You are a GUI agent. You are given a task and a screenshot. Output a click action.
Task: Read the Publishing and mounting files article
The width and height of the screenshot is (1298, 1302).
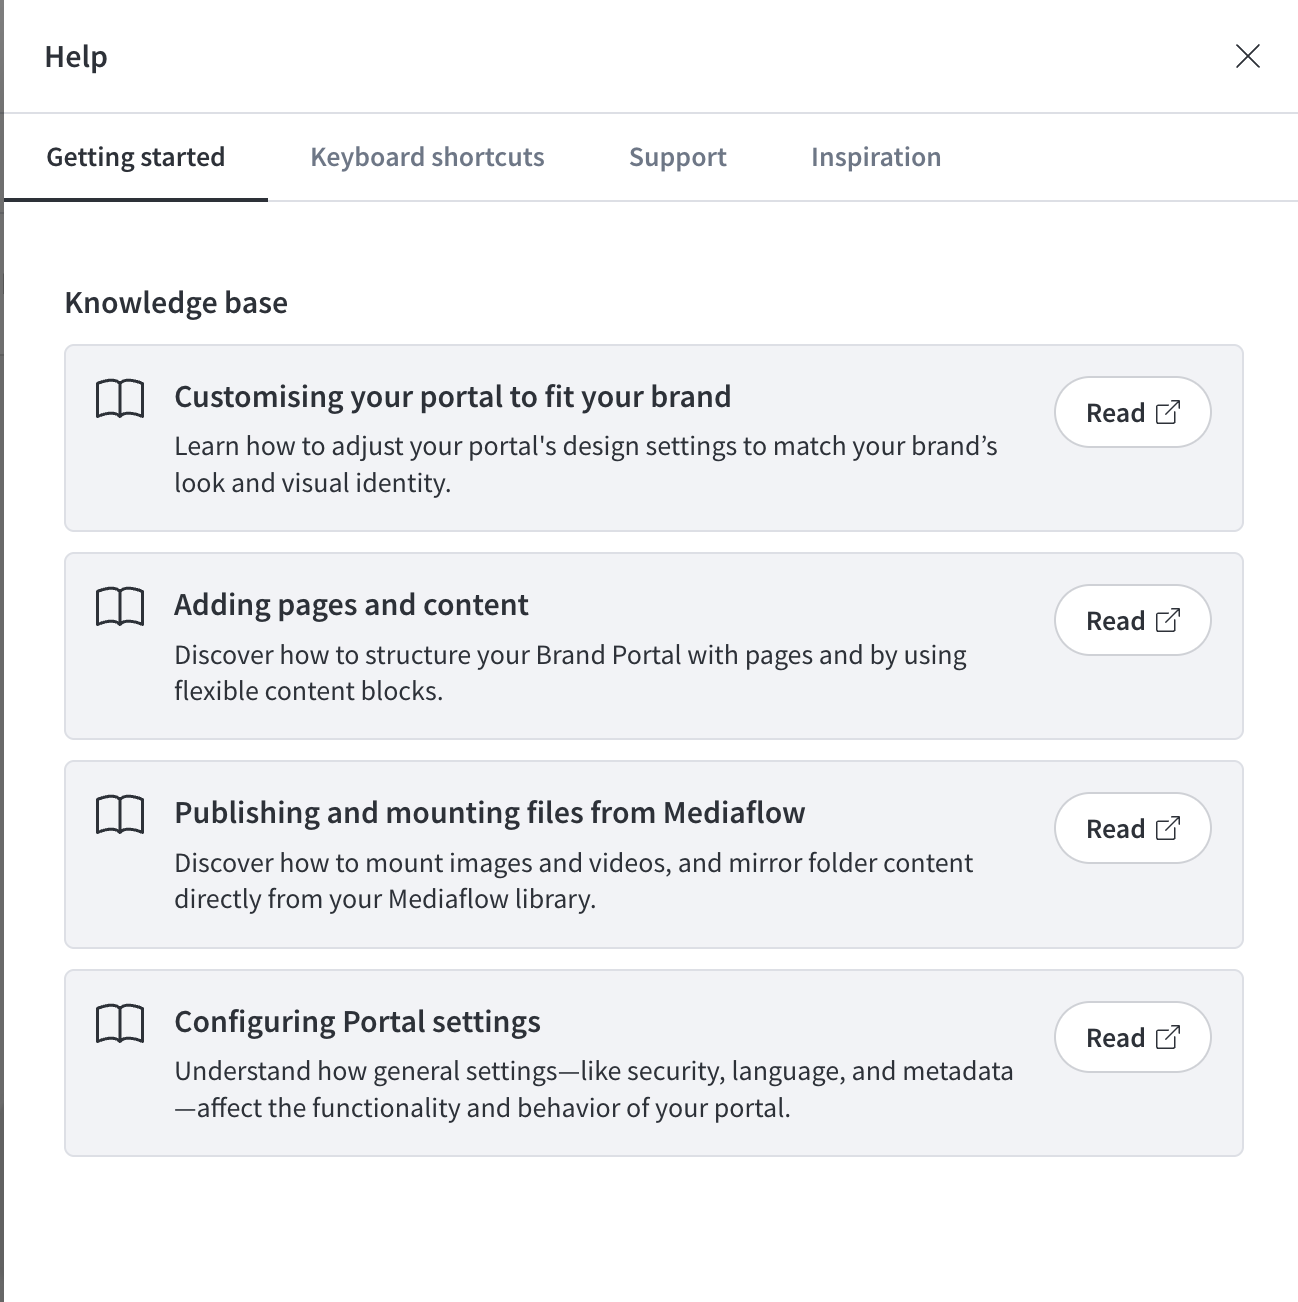coord(1132,828)
